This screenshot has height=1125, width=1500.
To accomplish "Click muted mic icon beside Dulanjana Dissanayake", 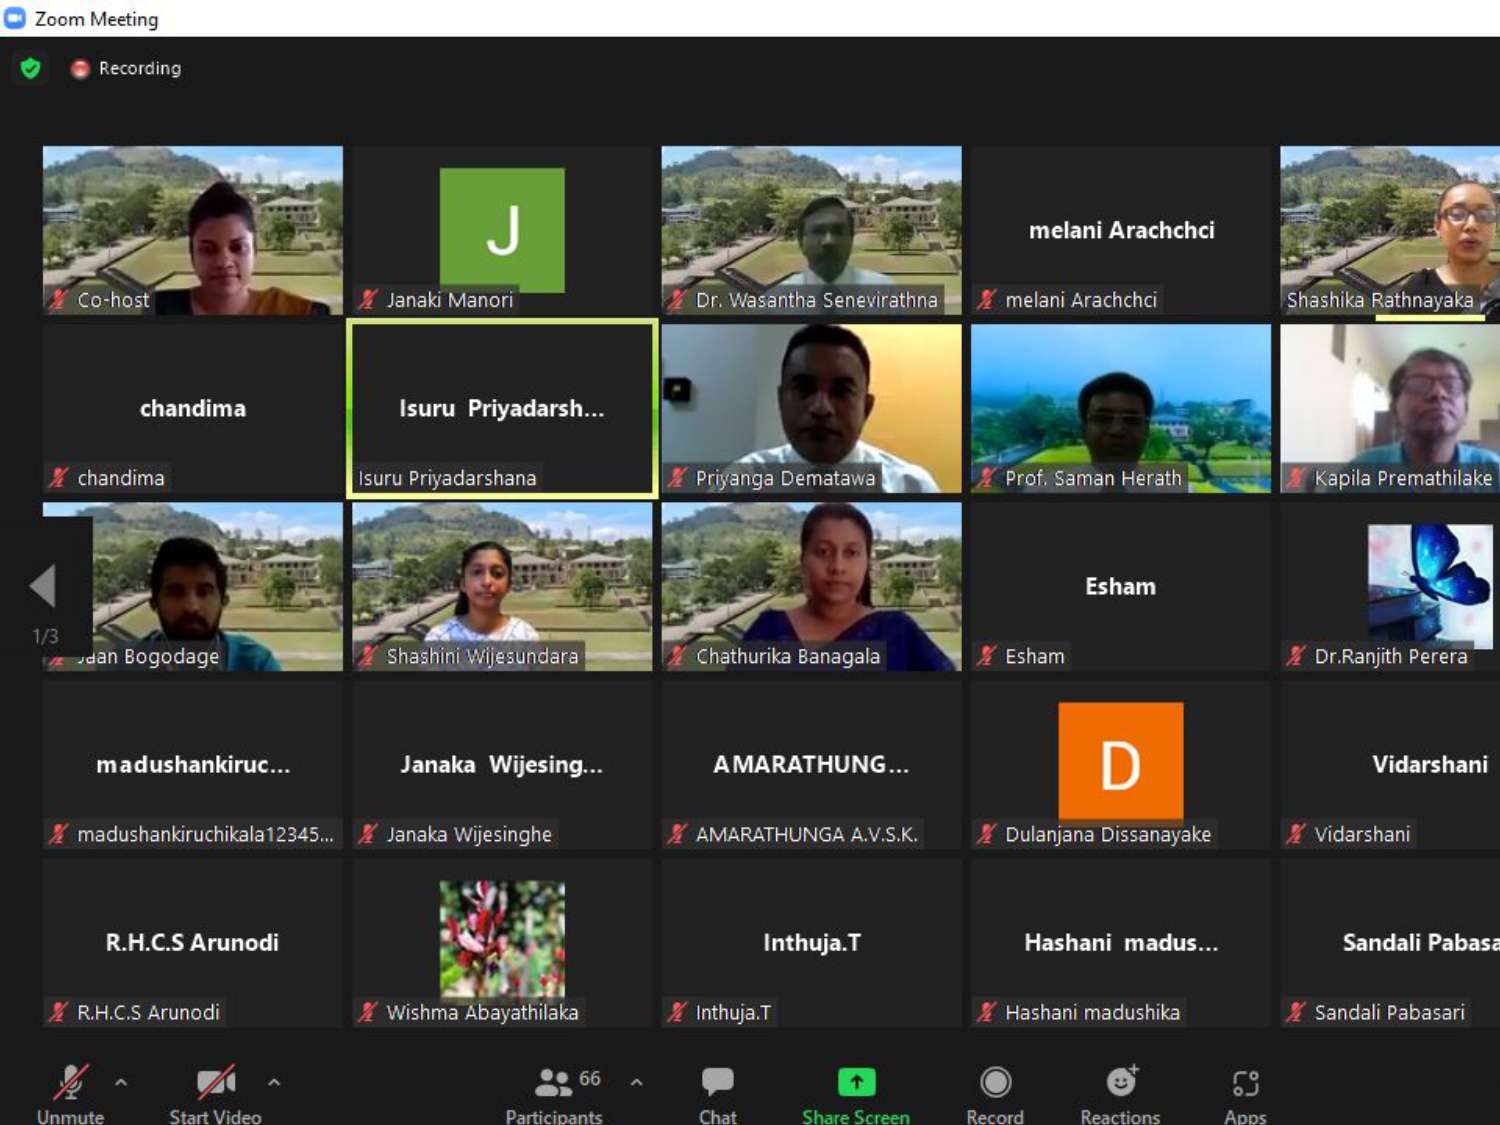I will pyautogui.click(x=987, y=834).
